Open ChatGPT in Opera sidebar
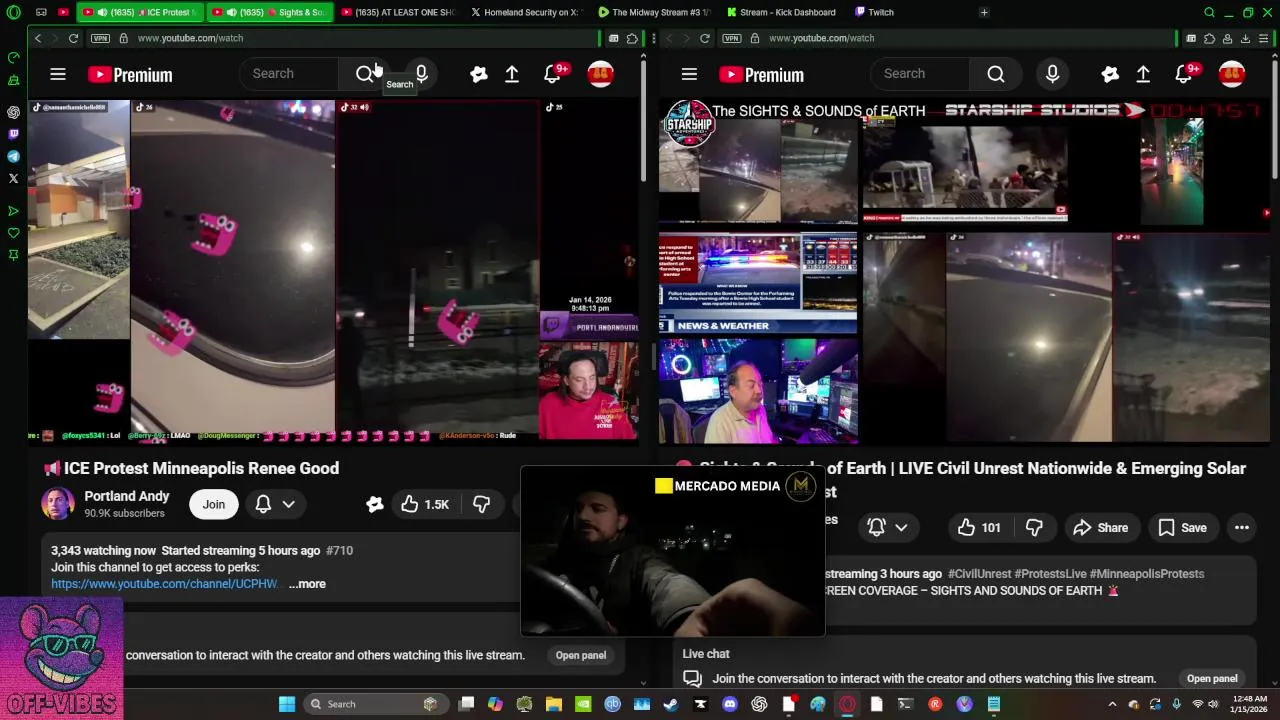1280x720 pixels. pos(13,112)
